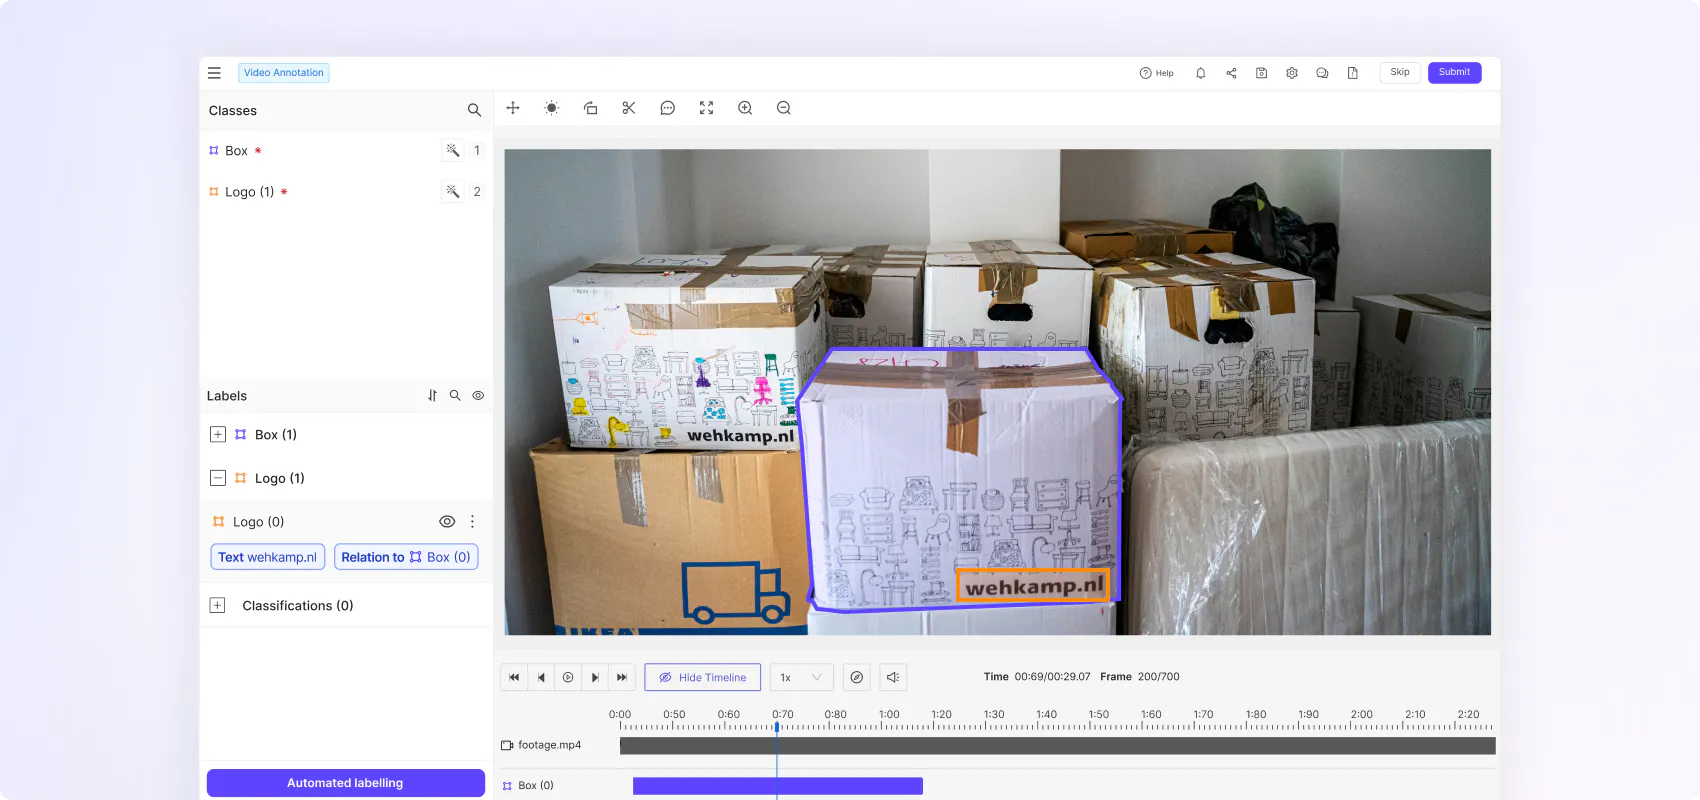1700x800 pixels.
Task: Click the orange wehkamp.nl logo annotation
Action: tap(1034, 586)
